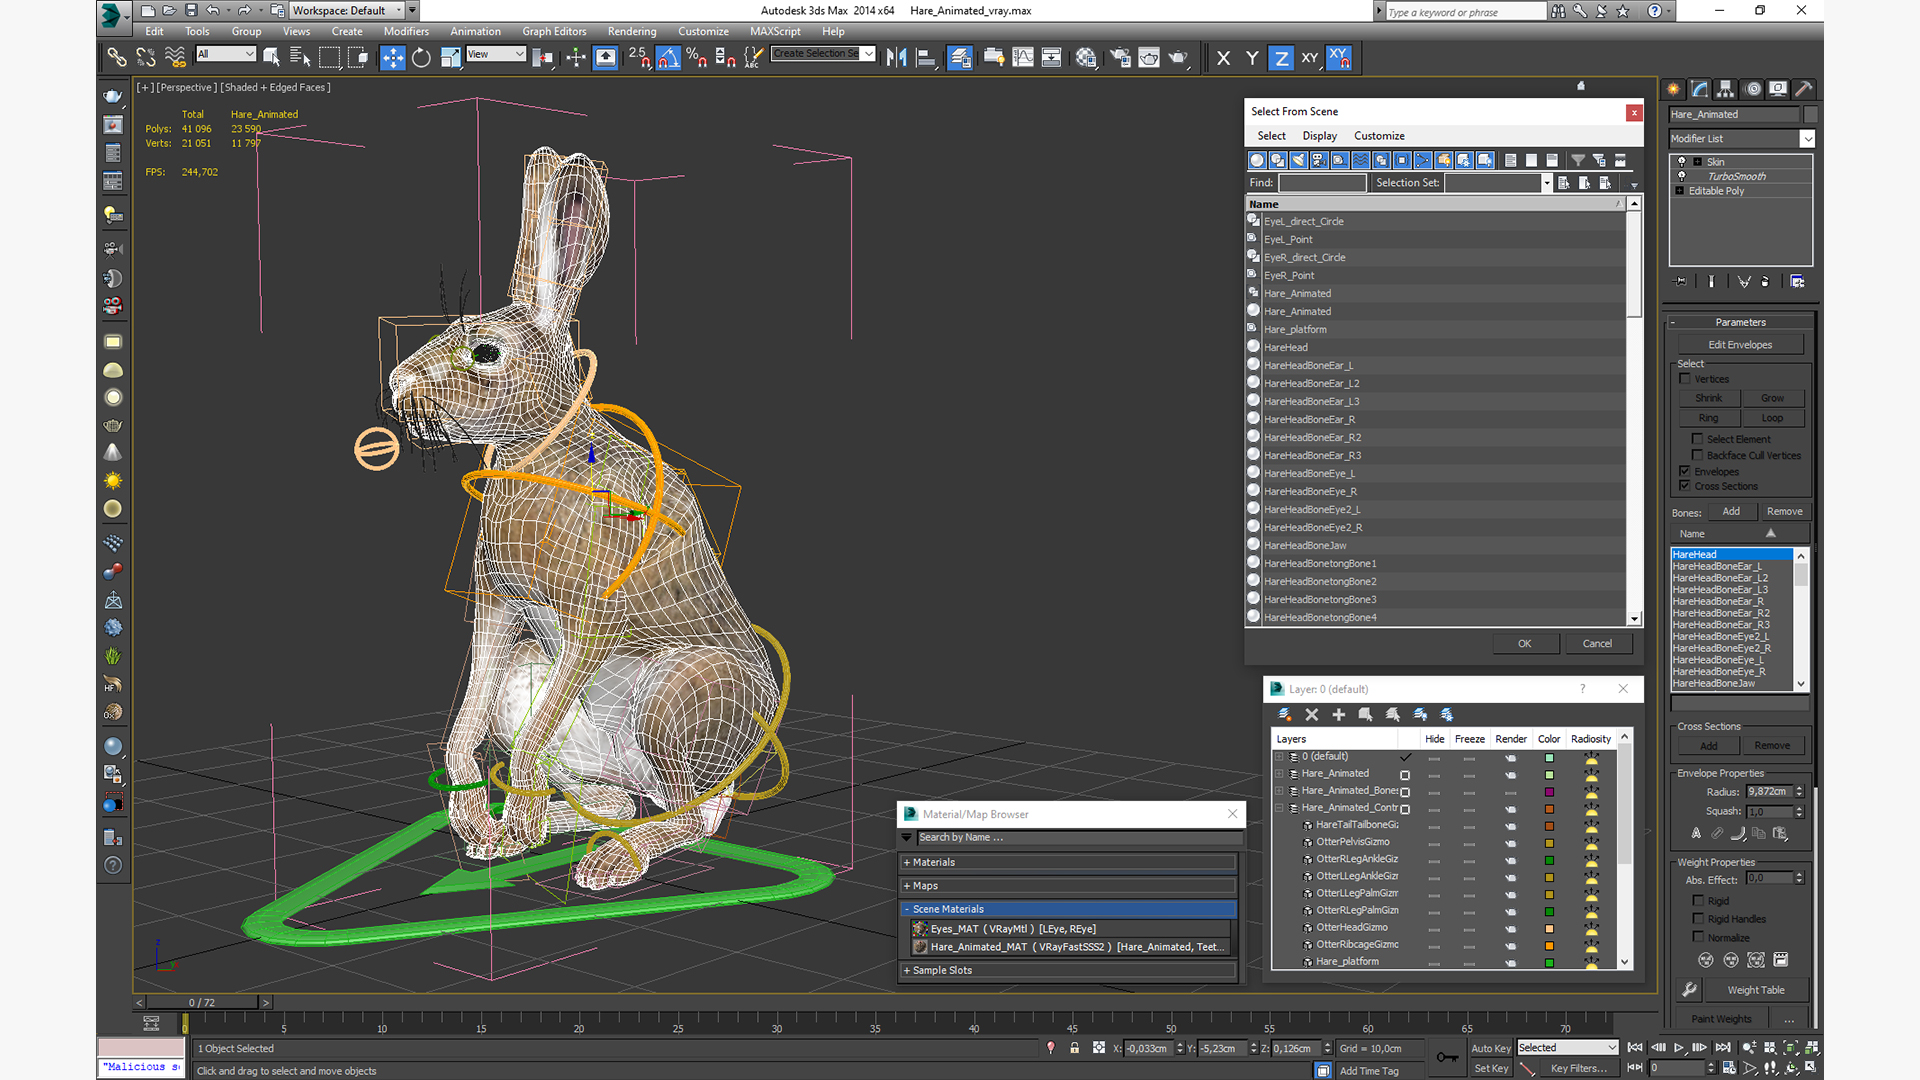Open the Modifier List dropdown
Image resolution: width=1920 pixels, height=1080 pixels.
(x=1741, y=139)
